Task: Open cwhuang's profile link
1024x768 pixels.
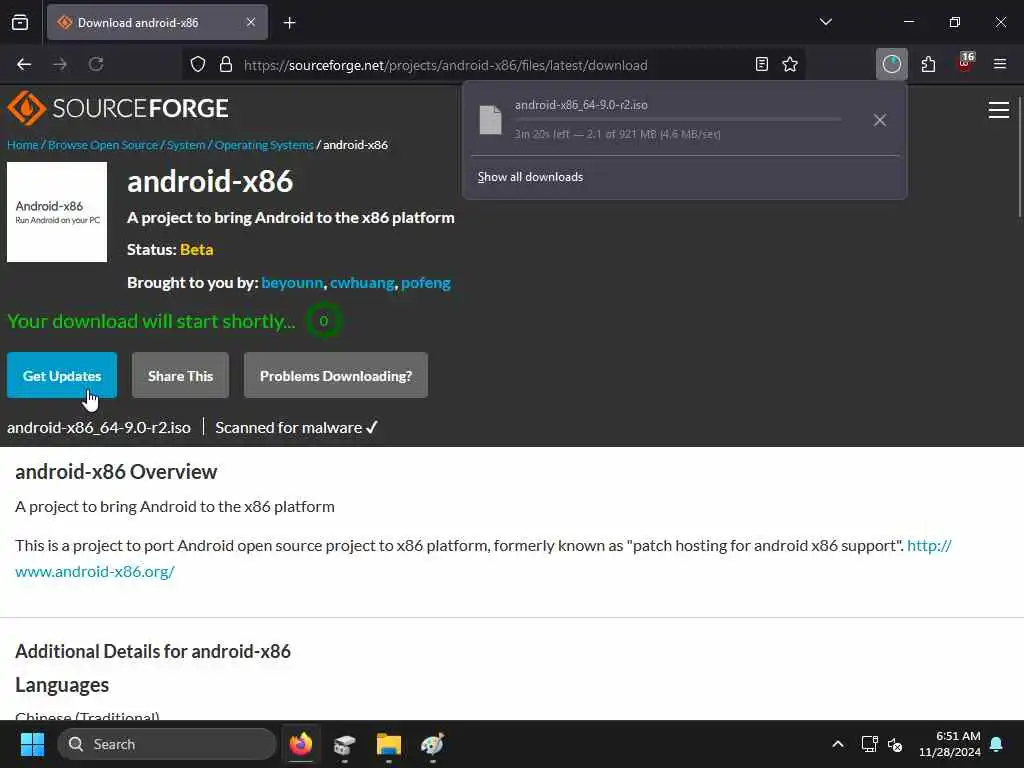Action: [x=362, y=283]
